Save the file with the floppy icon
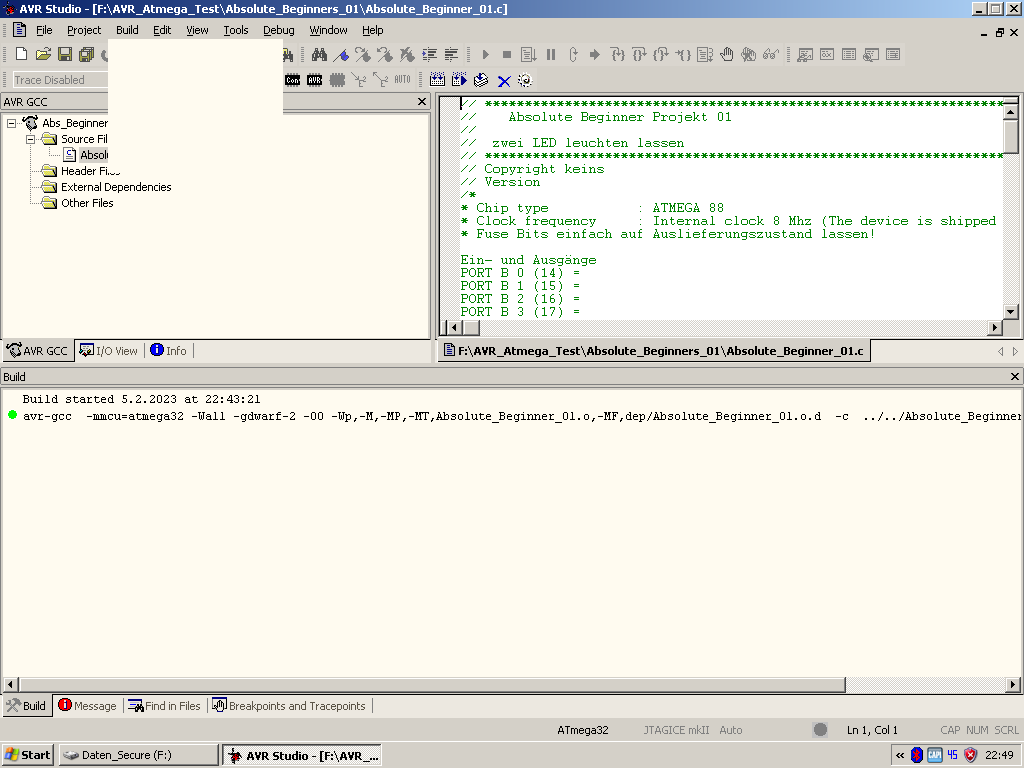The height and width of the screenshot is (768, 1024). [x=65, y=54]
